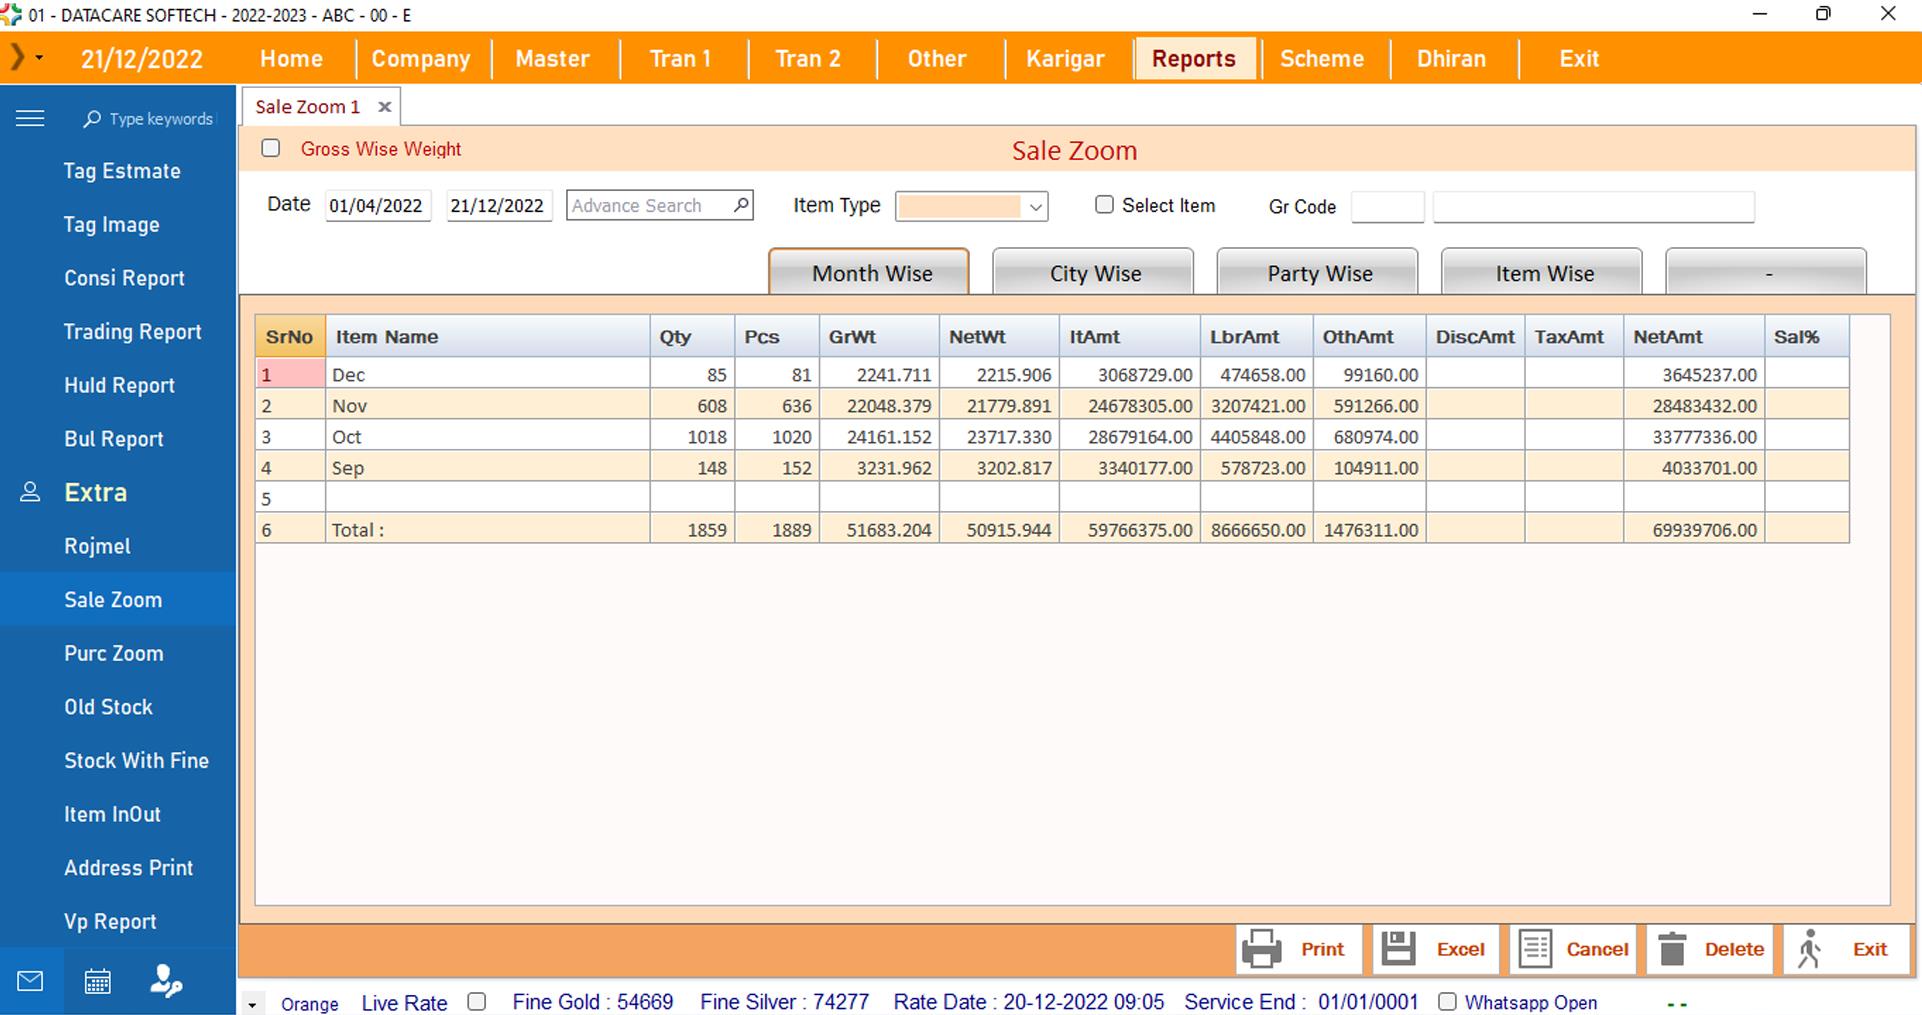
Task: Click the user settings icon in sidebar
Action: click(x=165, y=981)
